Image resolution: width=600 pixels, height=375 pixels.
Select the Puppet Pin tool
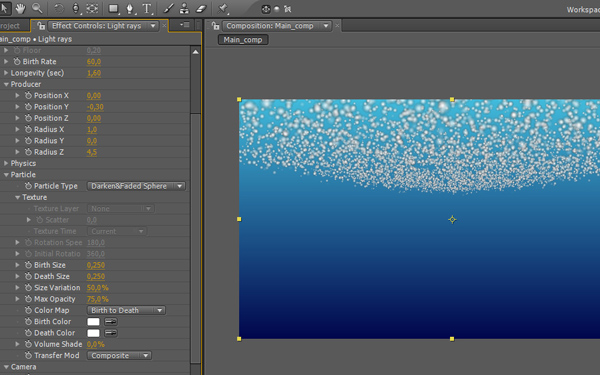[x=223, y=9]
